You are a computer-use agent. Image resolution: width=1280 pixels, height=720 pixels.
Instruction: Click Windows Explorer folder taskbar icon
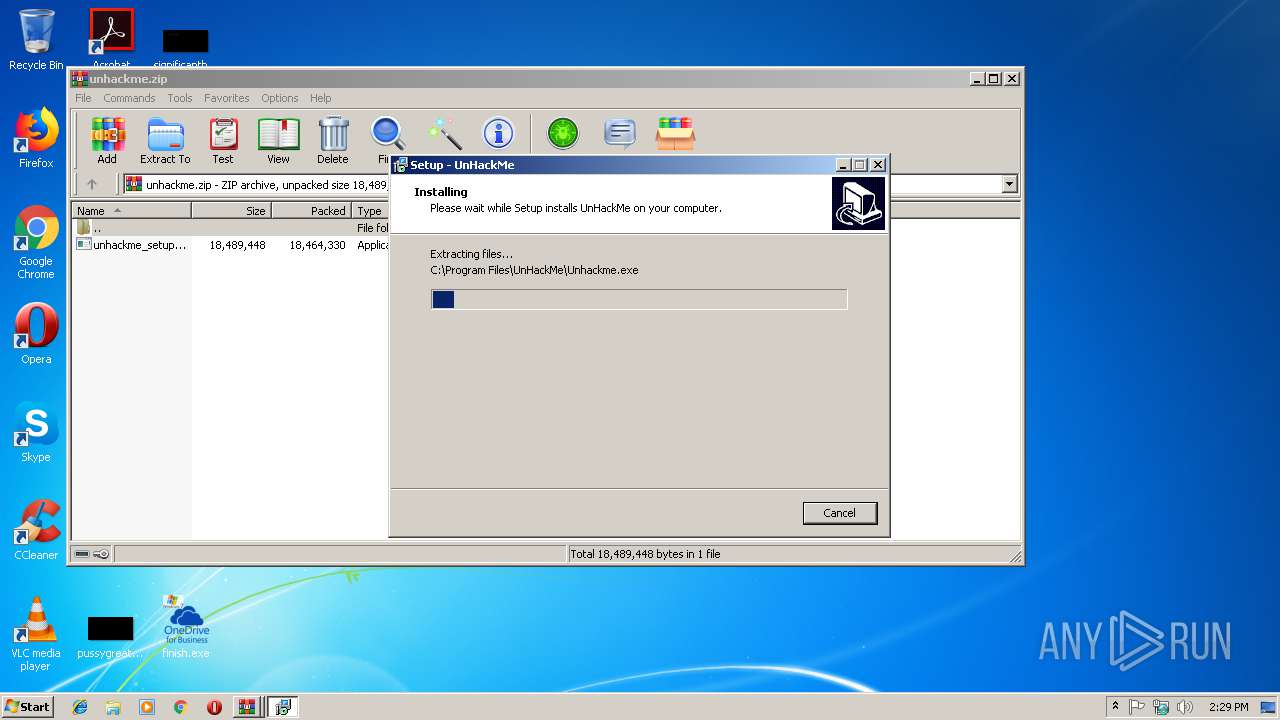pyautogui.click(x=113, y=707)
